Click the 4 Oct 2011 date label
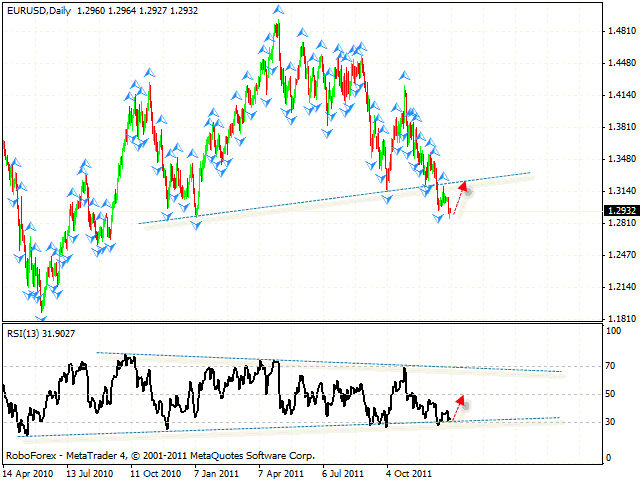640x481 pixels. (x=409, y=473)
